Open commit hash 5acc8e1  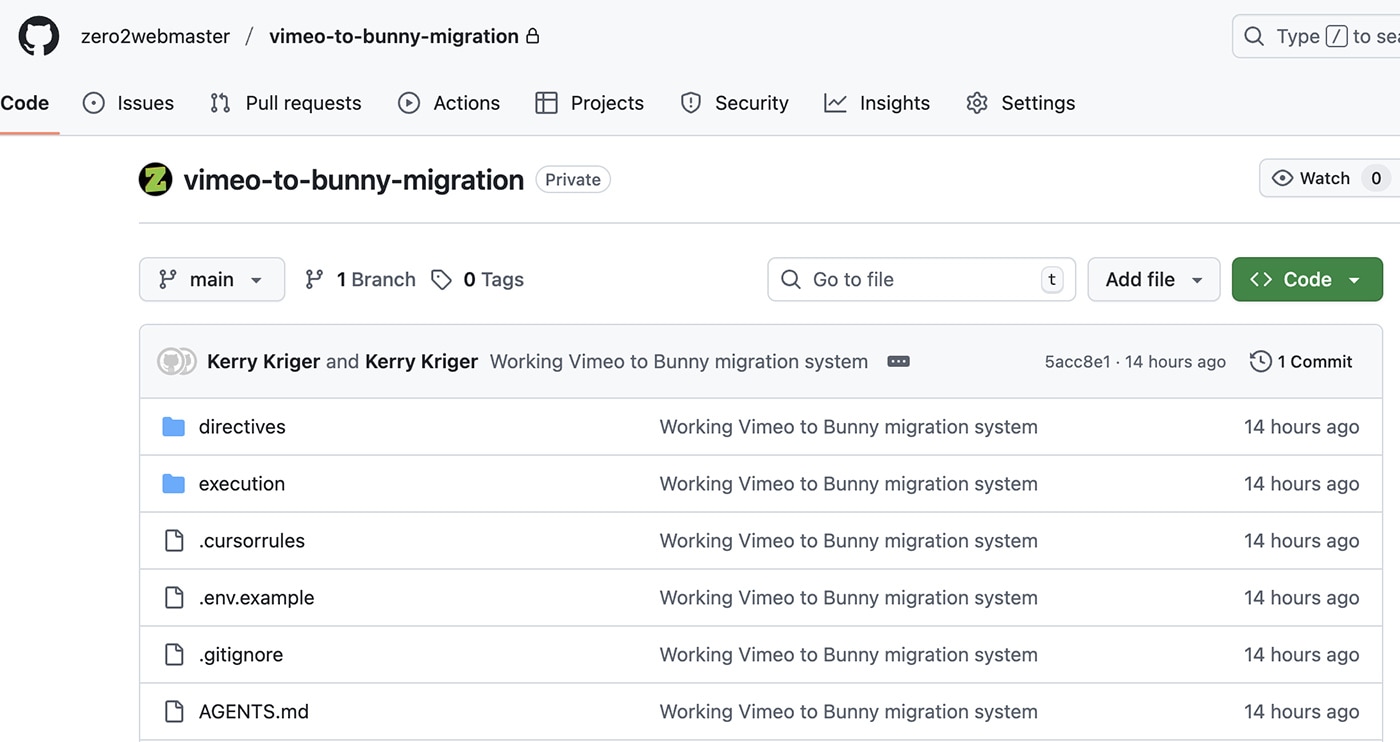1077,362
